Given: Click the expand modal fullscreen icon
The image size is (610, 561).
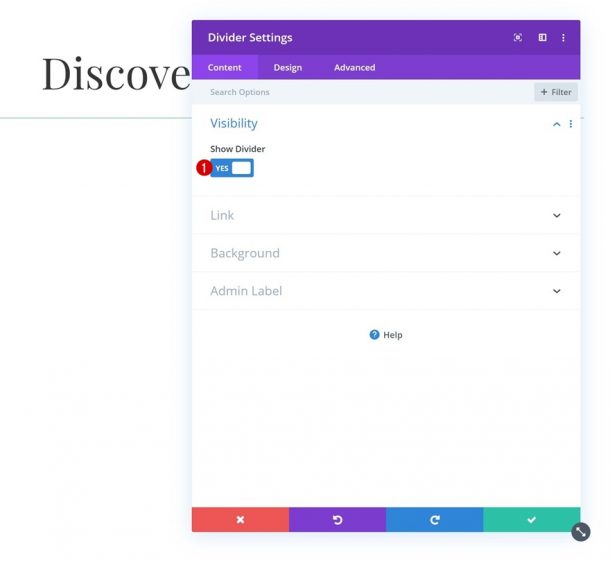Looking at the screenshot, I should [518, 38].
